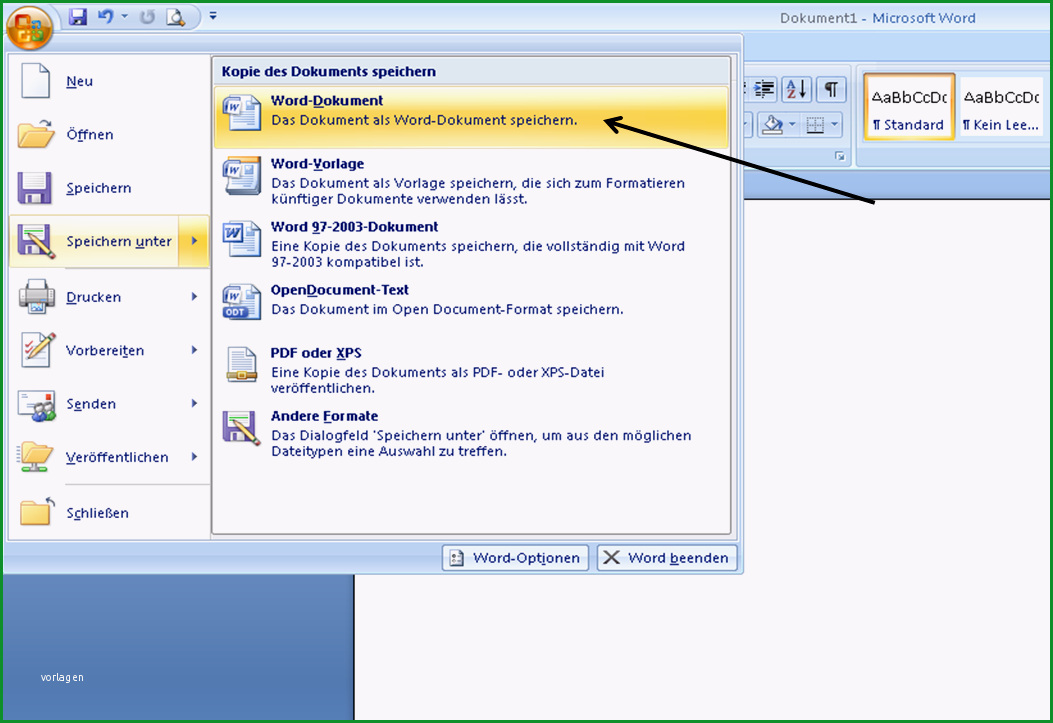Click the network folder icon beside Veröffentlichen
The height and width of the screenshot is (723, 1053).
tap(36, 457)
